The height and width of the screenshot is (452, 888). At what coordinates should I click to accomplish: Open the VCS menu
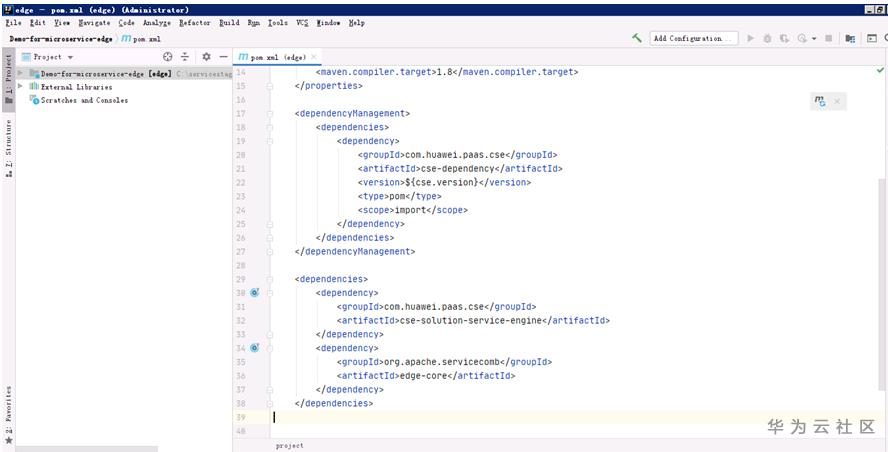pos(302,23)
